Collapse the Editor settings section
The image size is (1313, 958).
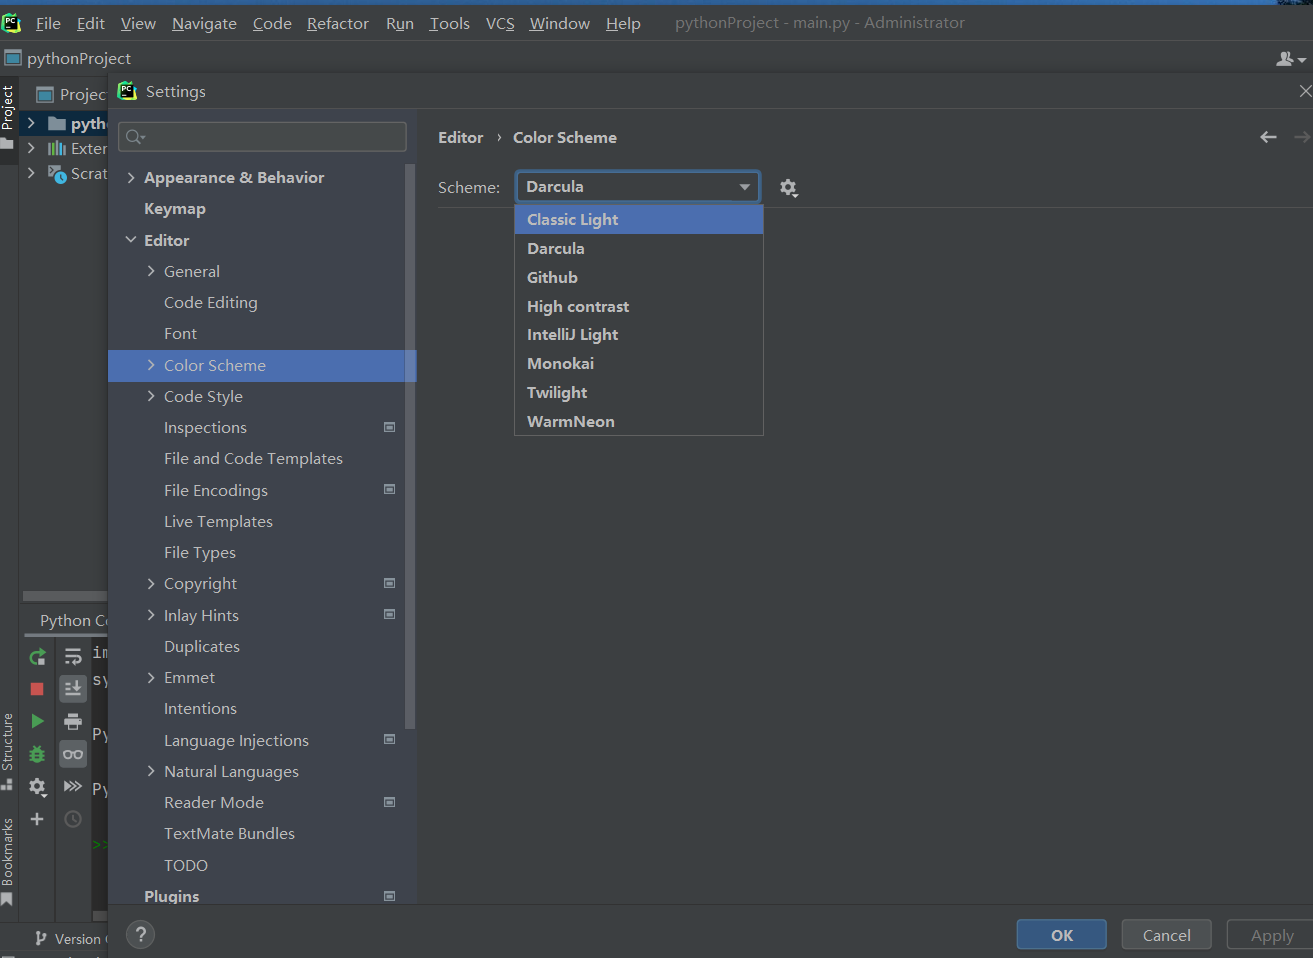[x=131, y=240]
